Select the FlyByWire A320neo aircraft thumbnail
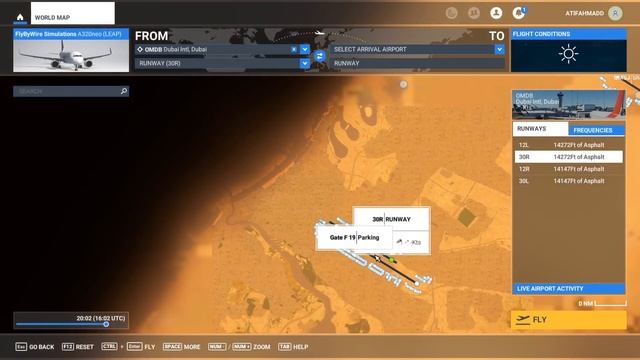The height and width of the screenshot is (360, 640). 71,55
